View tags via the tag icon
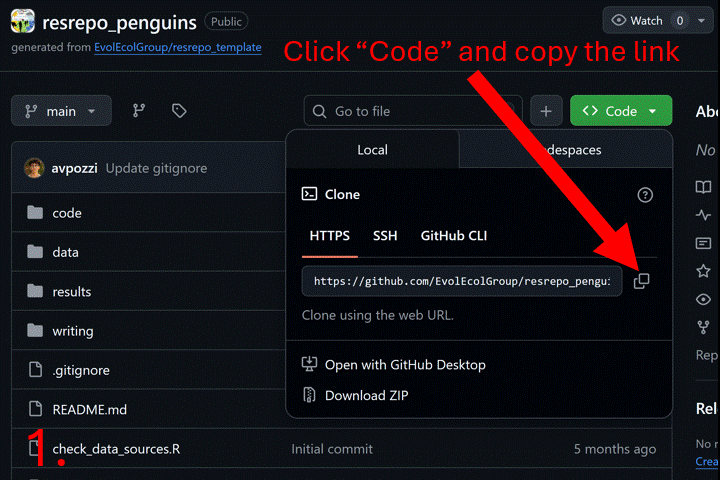Image resolution: width=720 pixels, height=480 pixels. (x=179, y=111)
